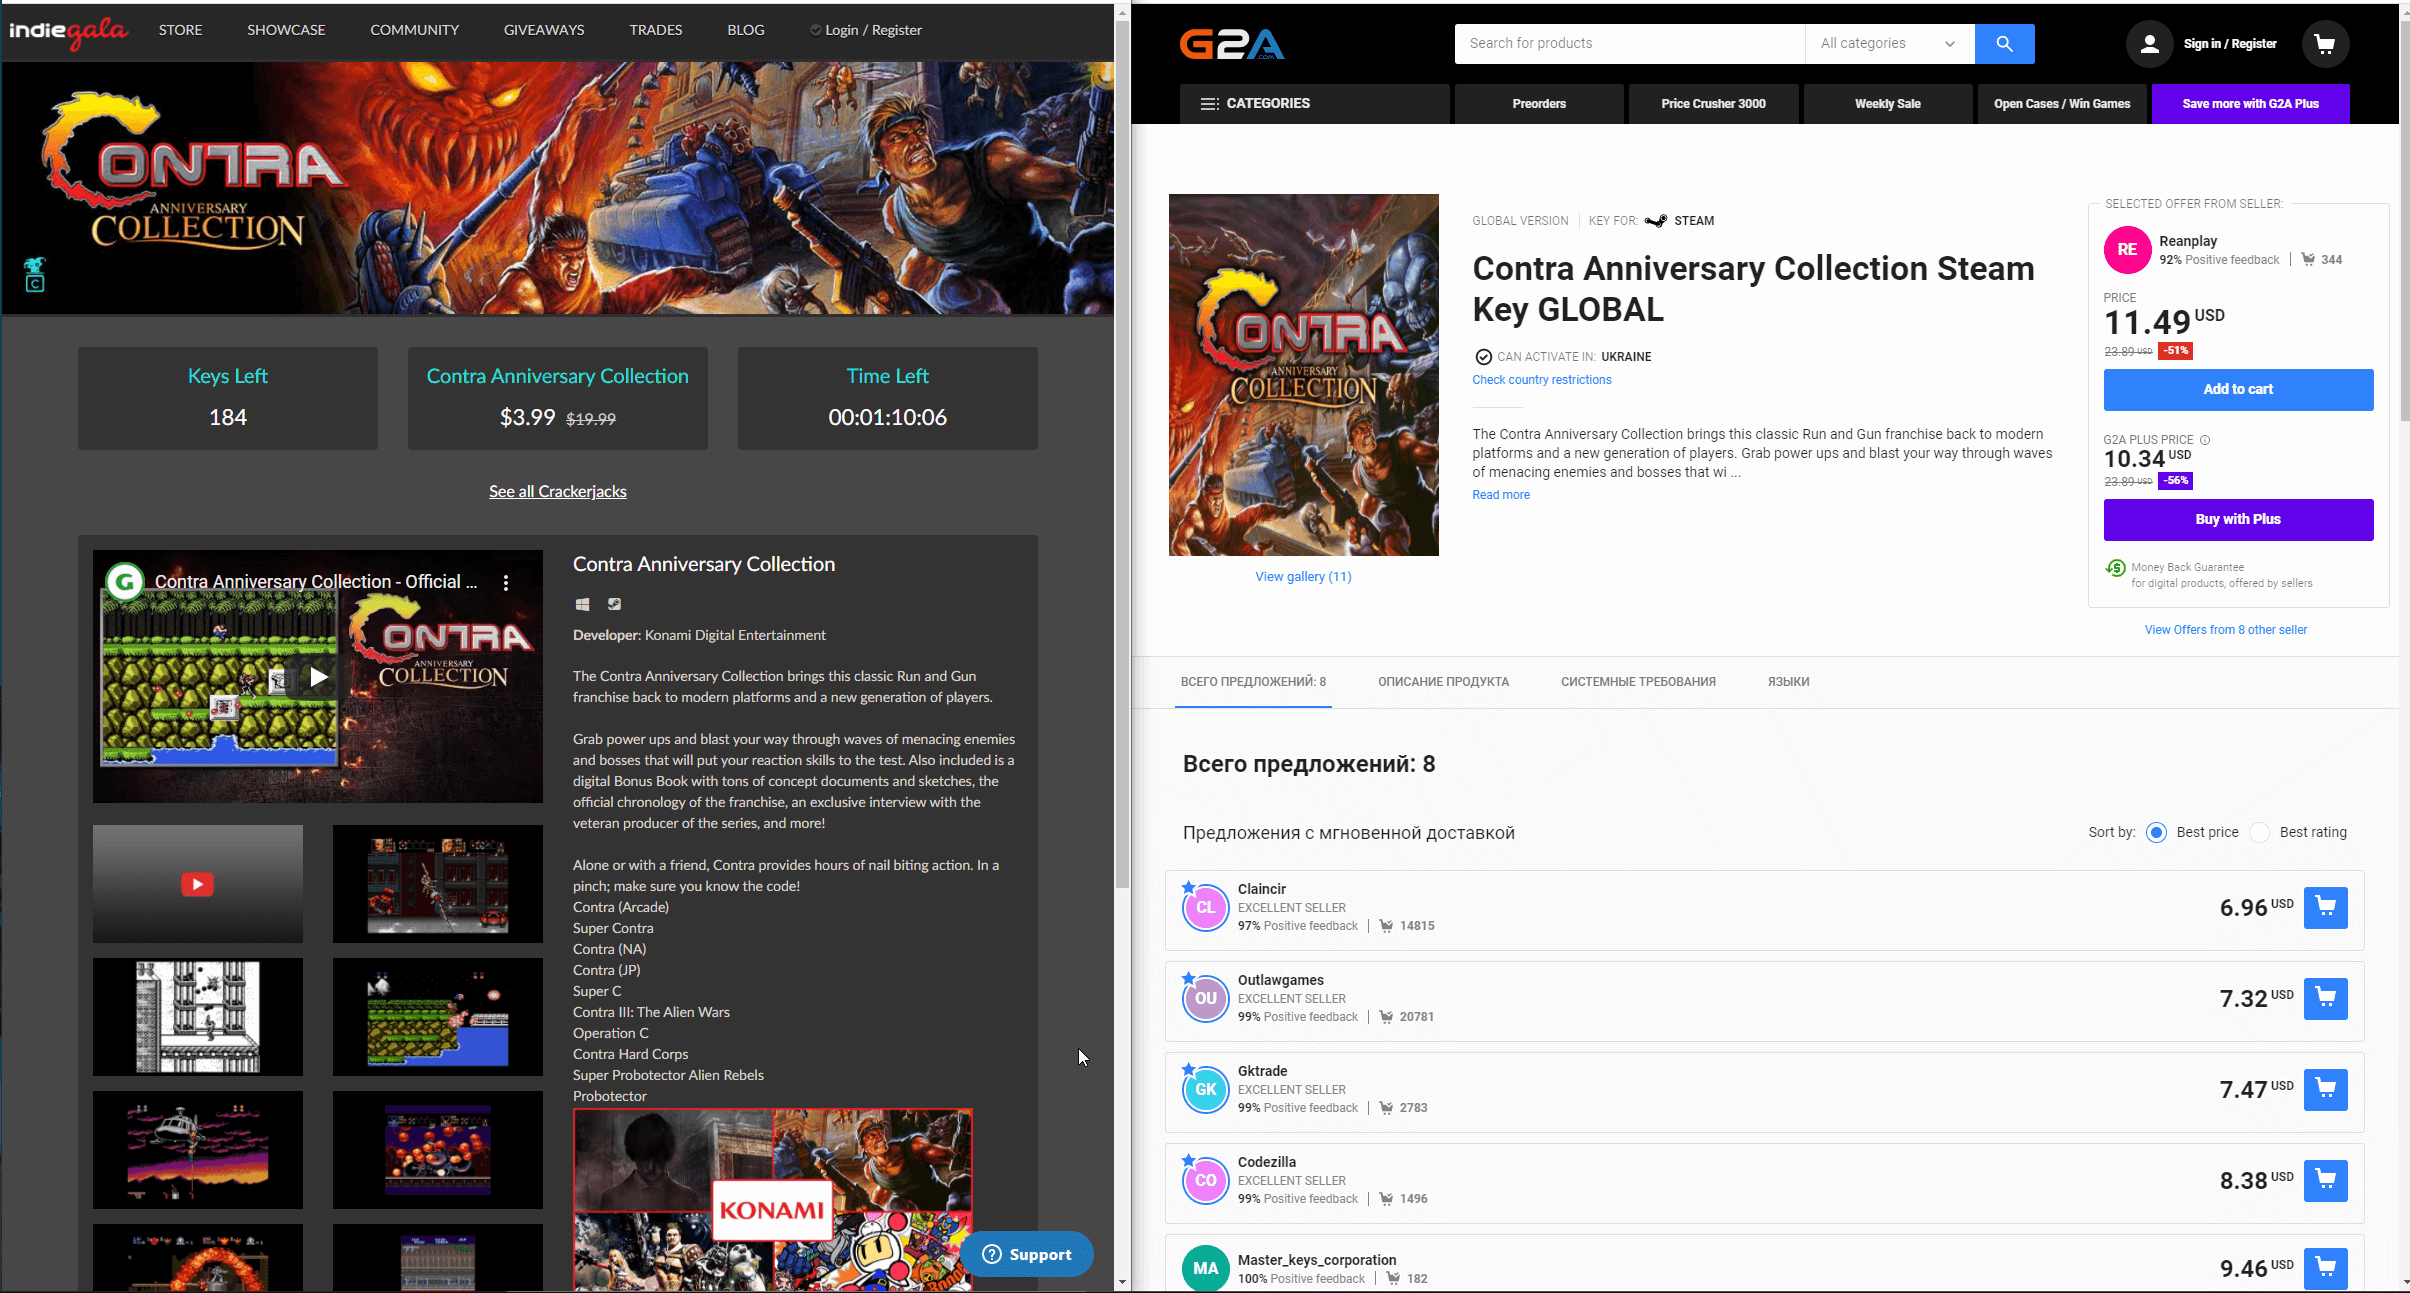Add Claincir offer to cart

(x=2325, y=907)
